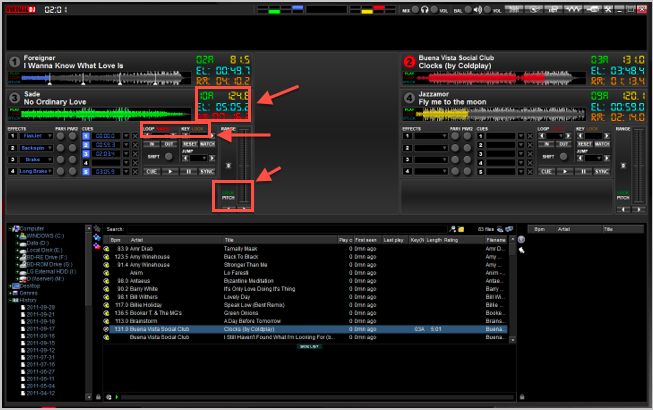Toggle left deck loop SMART mode

click(163, 129)
